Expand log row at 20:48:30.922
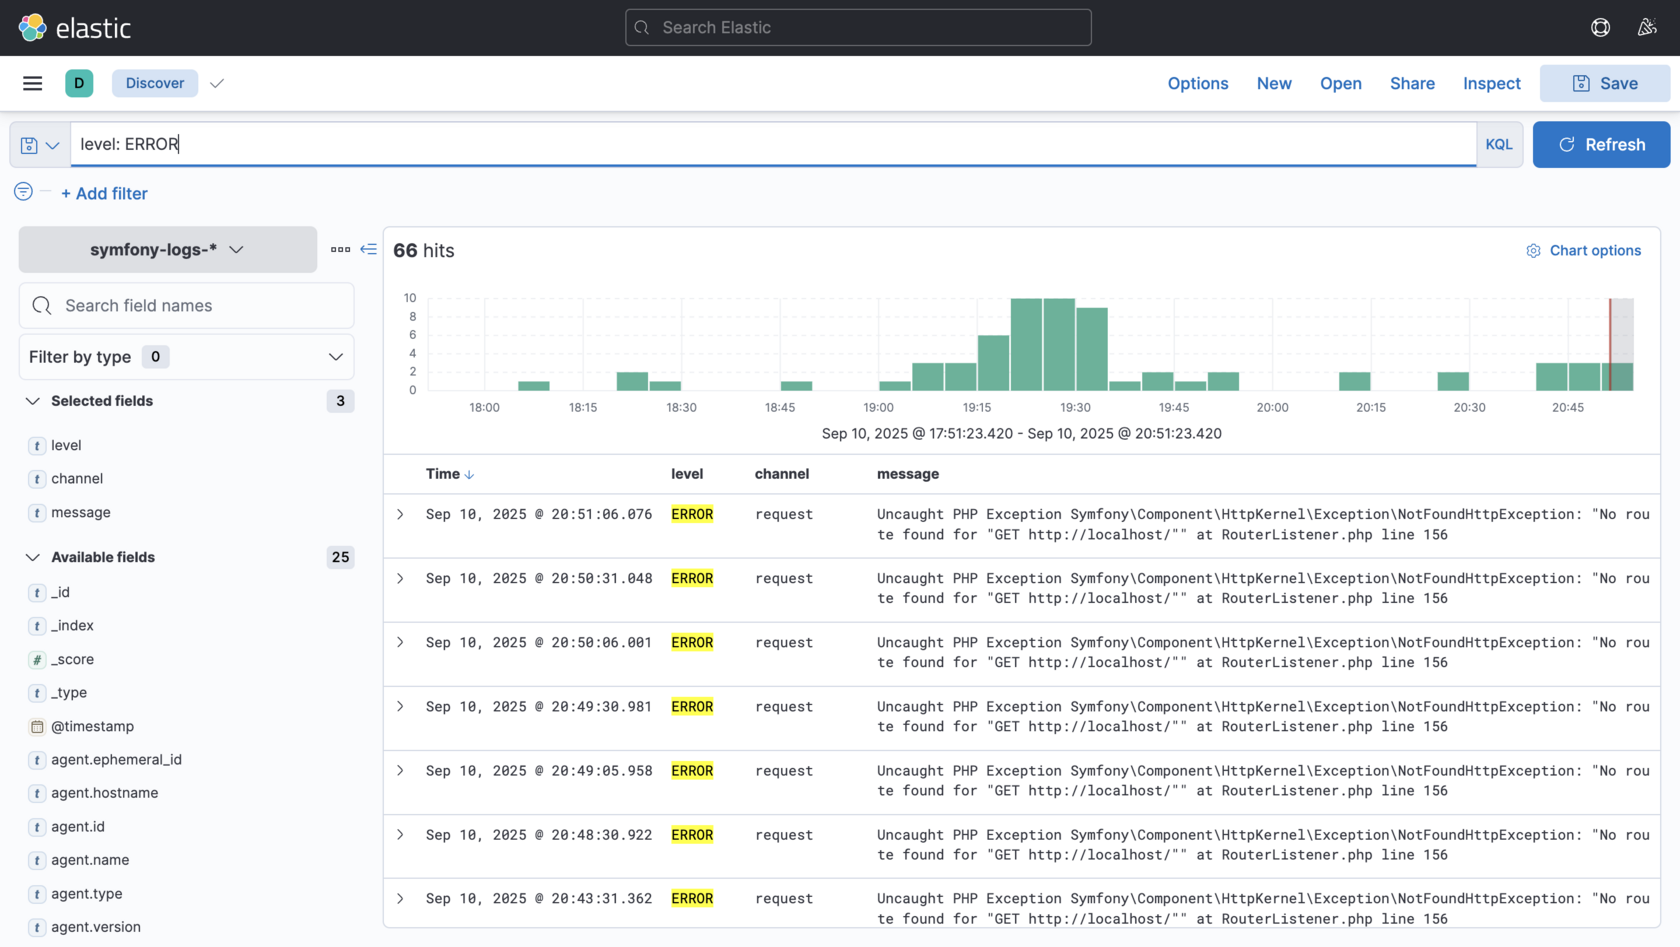This screenshot has height=947, width=1680. (400, 834)
